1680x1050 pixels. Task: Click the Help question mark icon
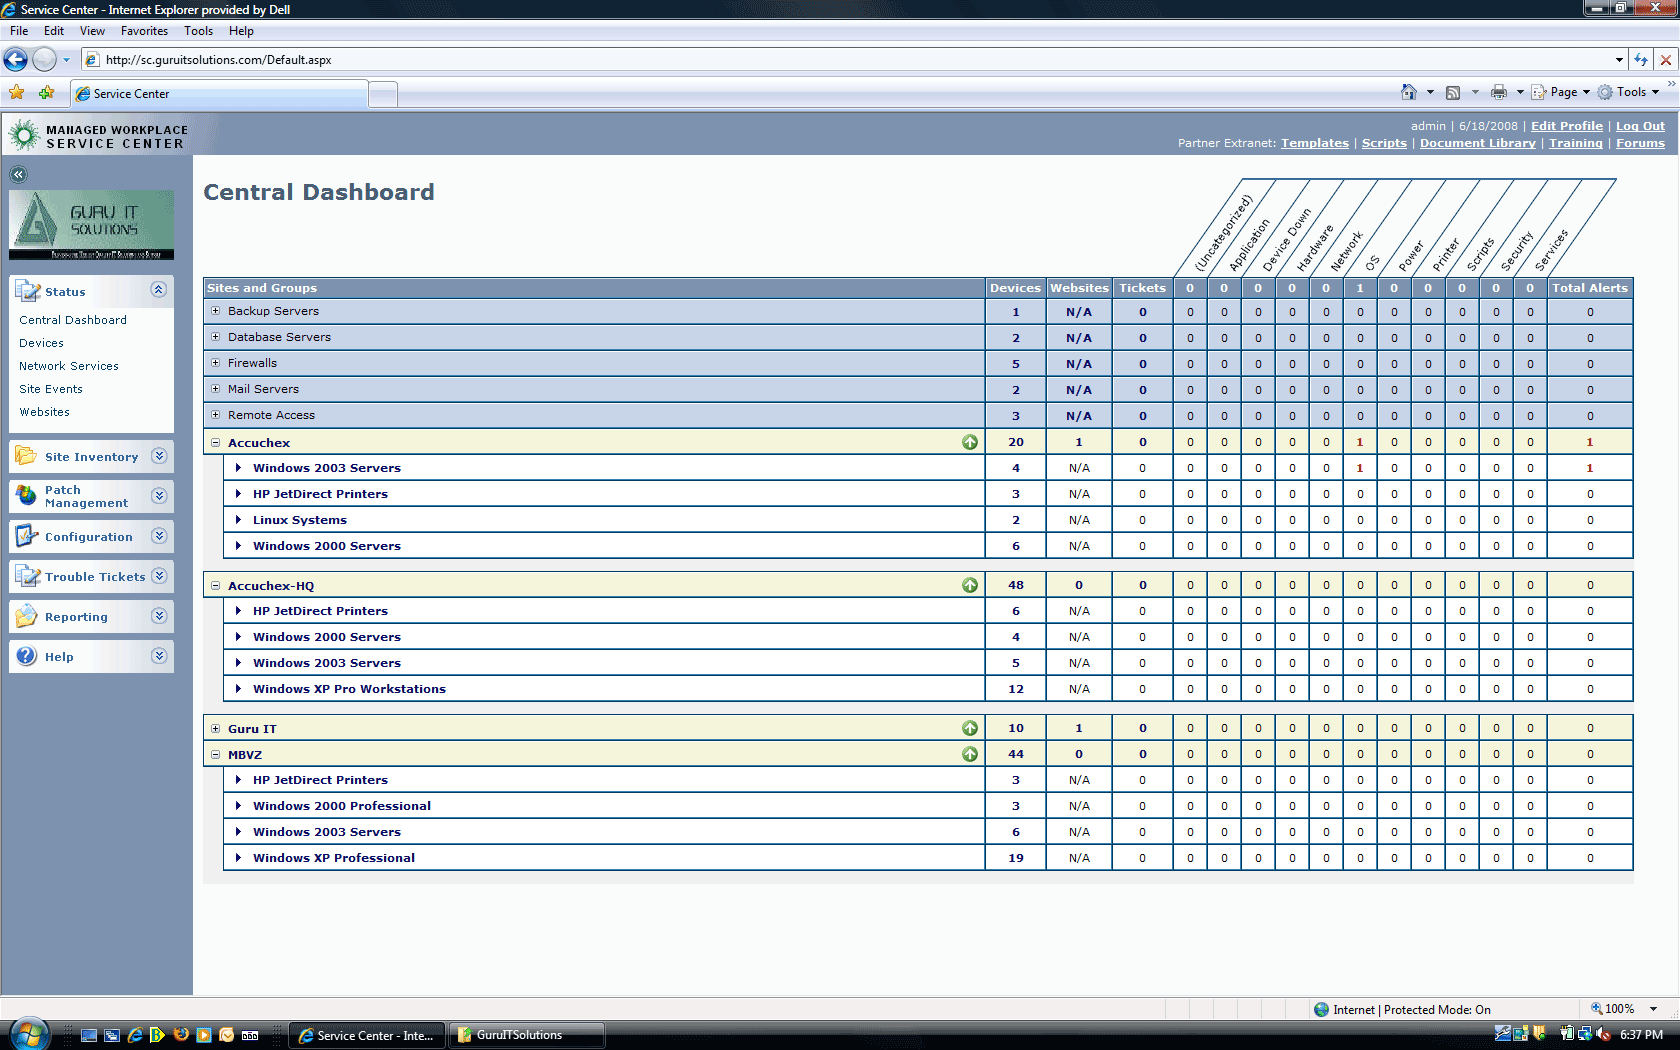tap(26, 656)
